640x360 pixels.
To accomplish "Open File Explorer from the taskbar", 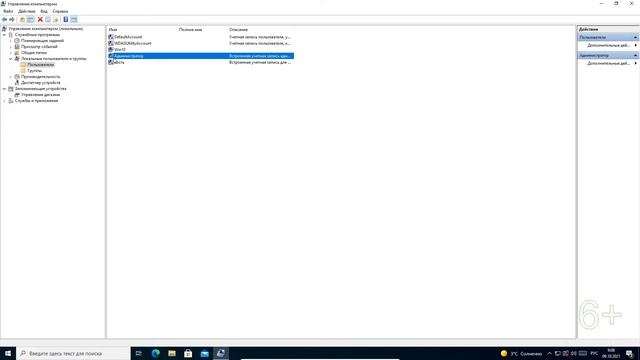I will pyautogui.click(x=172, y=353).
